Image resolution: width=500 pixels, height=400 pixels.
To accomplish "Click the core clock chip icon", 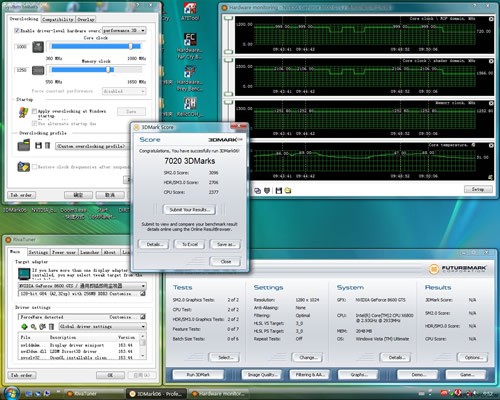I will click(x=38, y=47).
